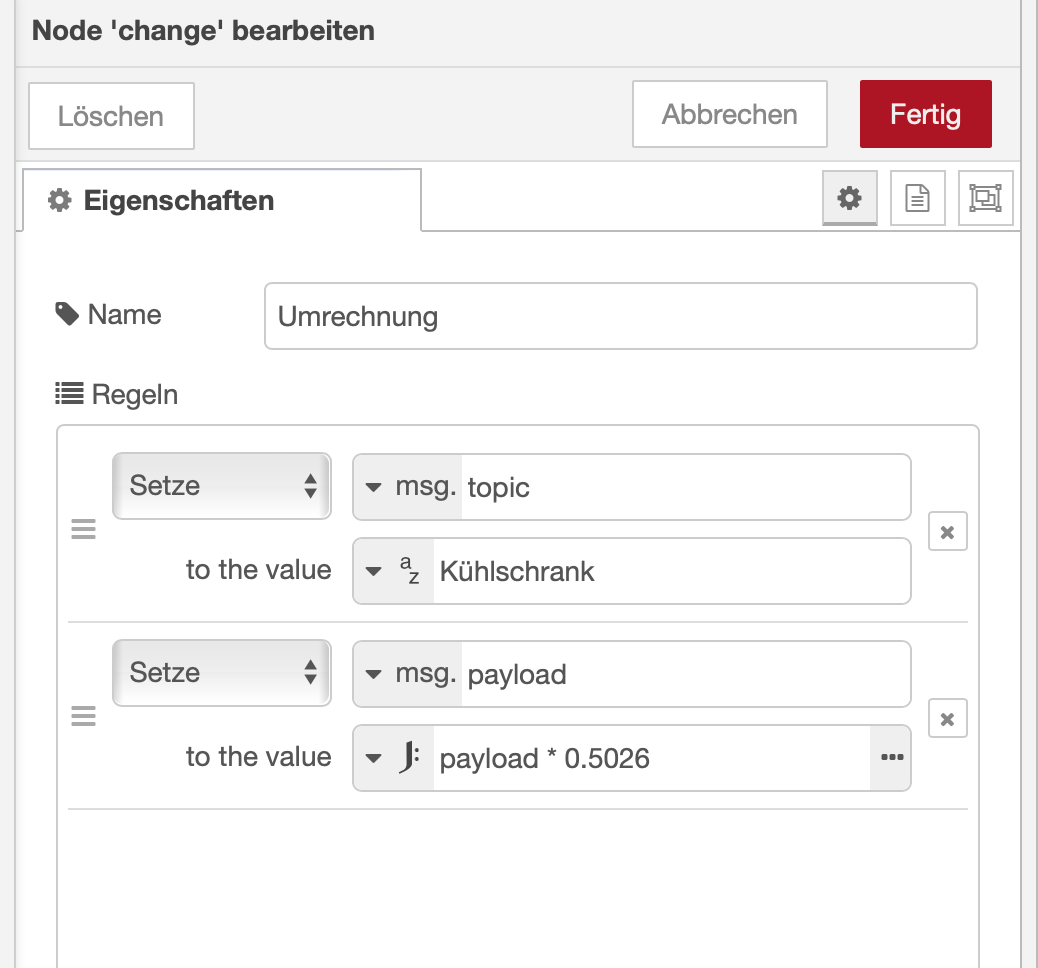This screenshot has width=1038, height=968.
Task: Open the msg. type dropdown for topic
Action: (408, 487)
